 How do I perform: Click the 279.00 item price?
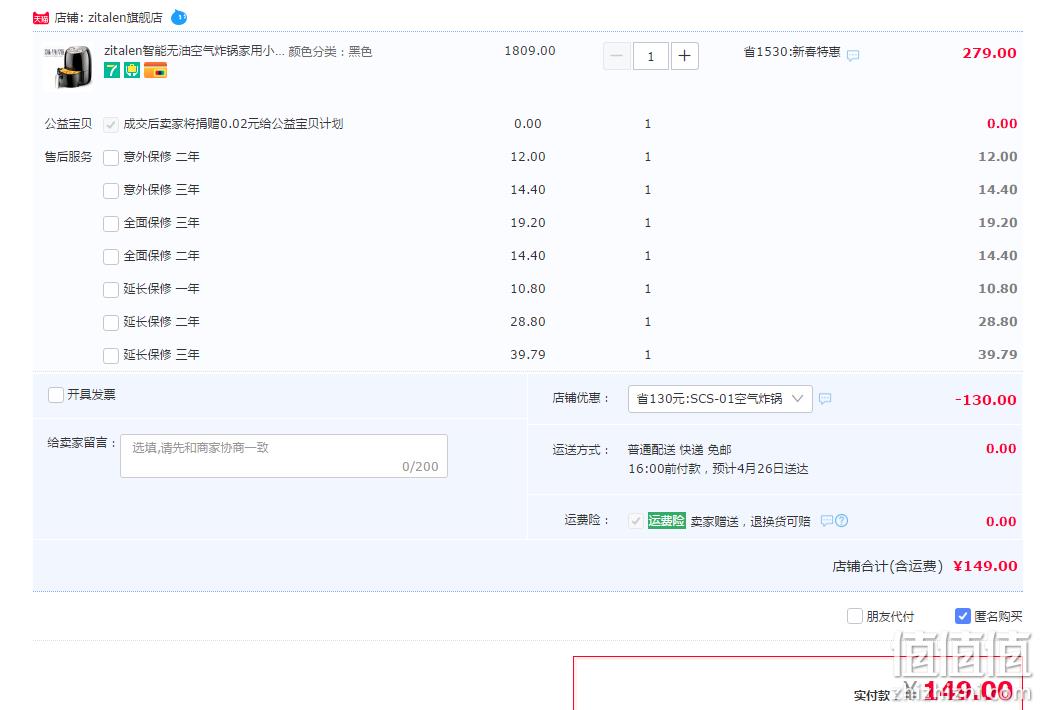point(989,53)
